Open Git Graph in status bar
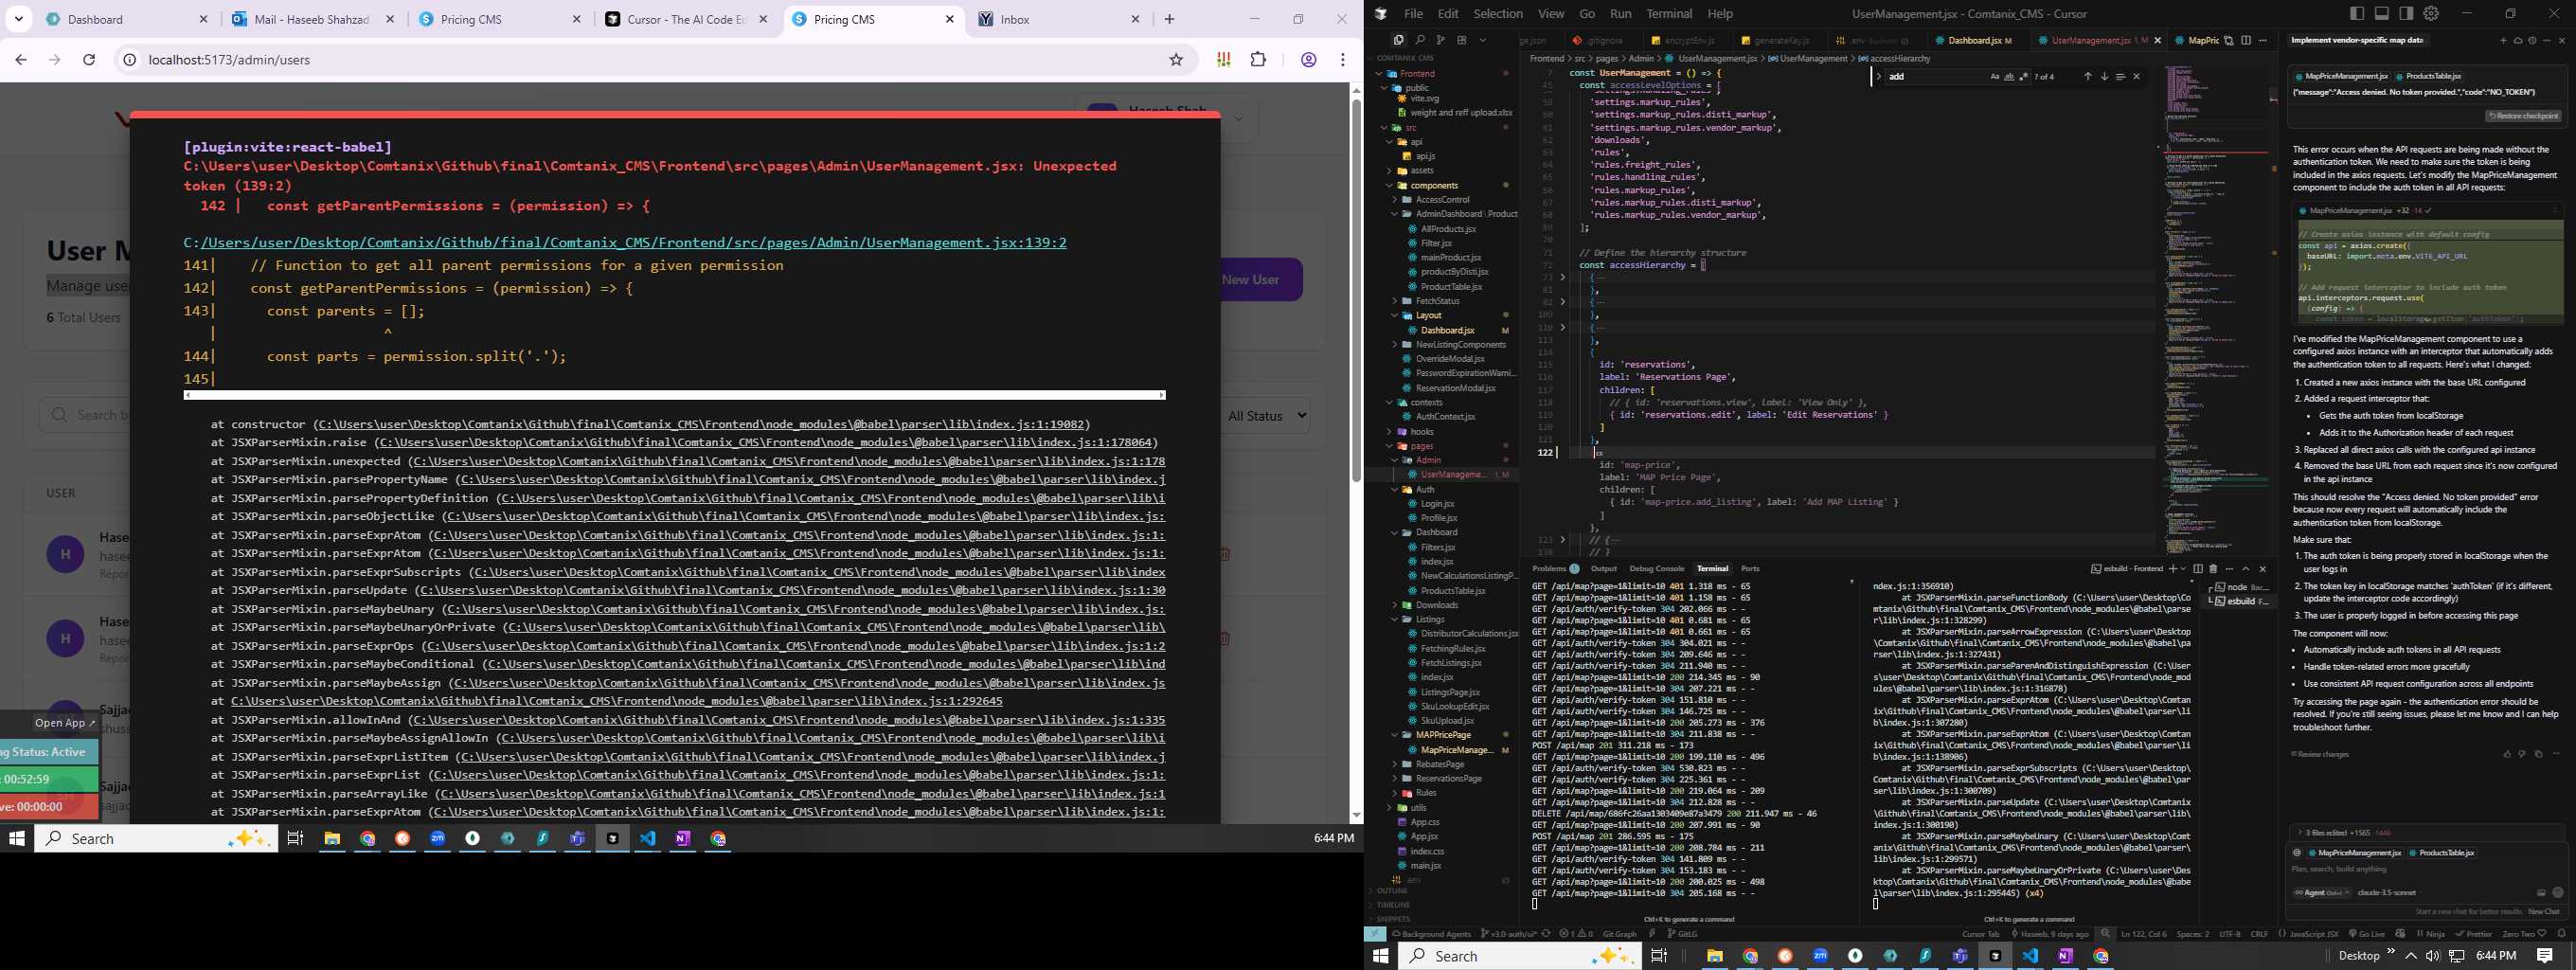Screen dimensions: 2576x970 click(1621, 934)
